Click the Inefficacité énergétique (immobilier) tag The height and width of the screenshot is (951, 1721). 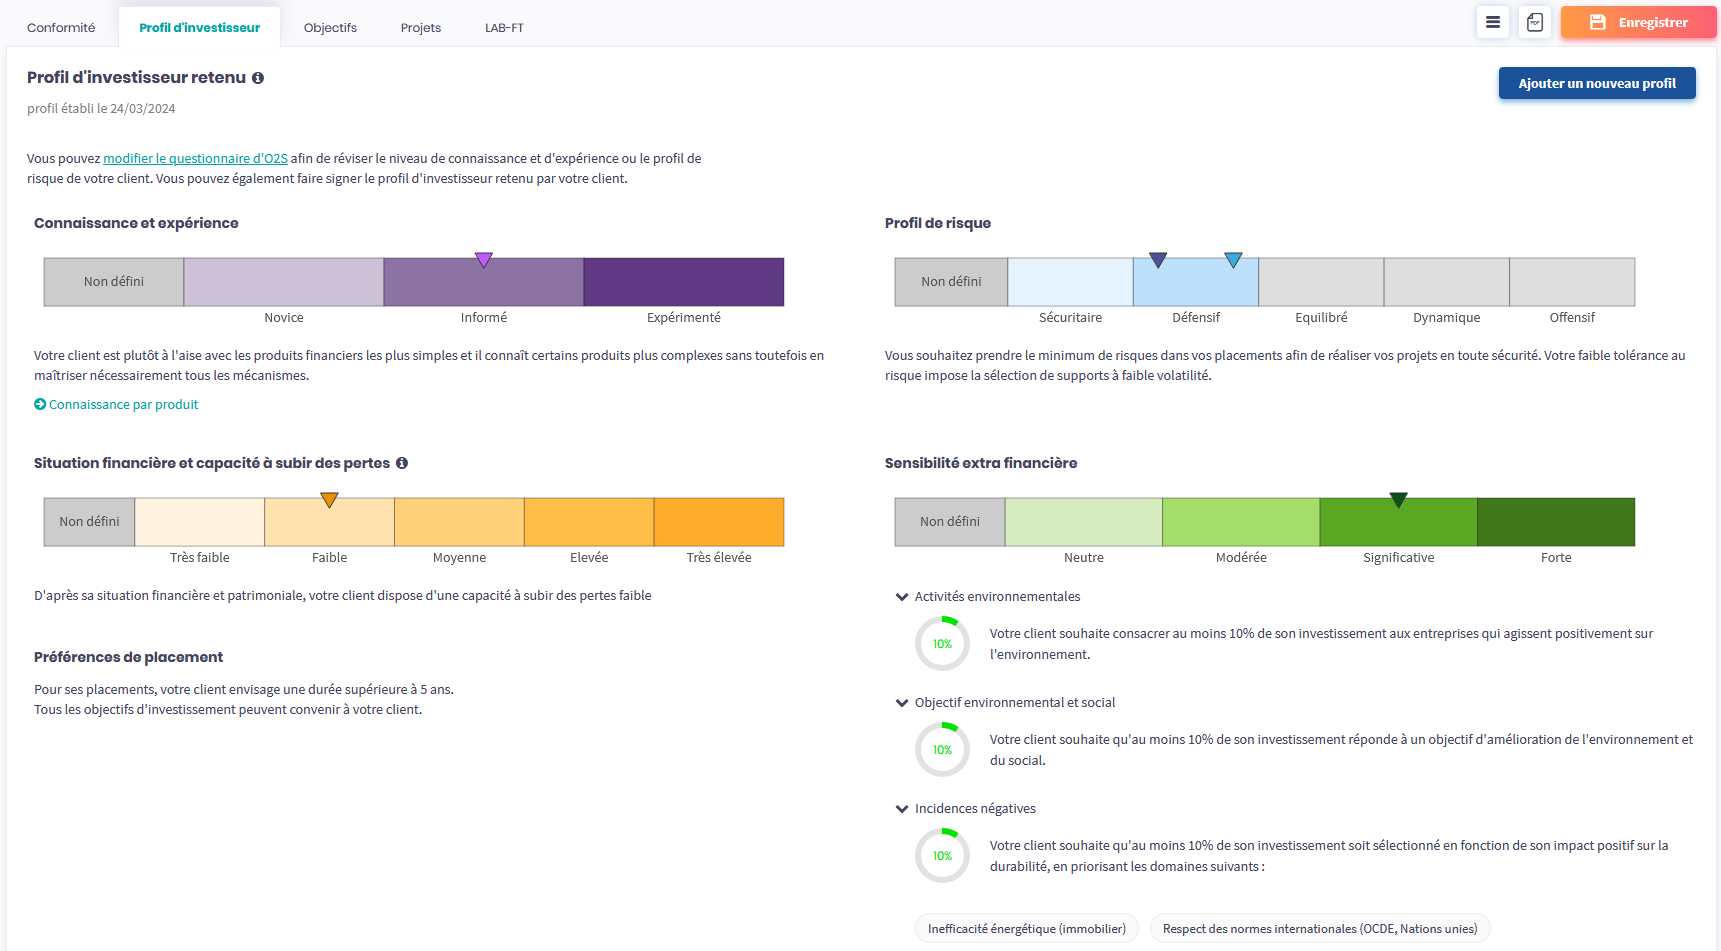pyautogui.click(x=1026, y=929)
